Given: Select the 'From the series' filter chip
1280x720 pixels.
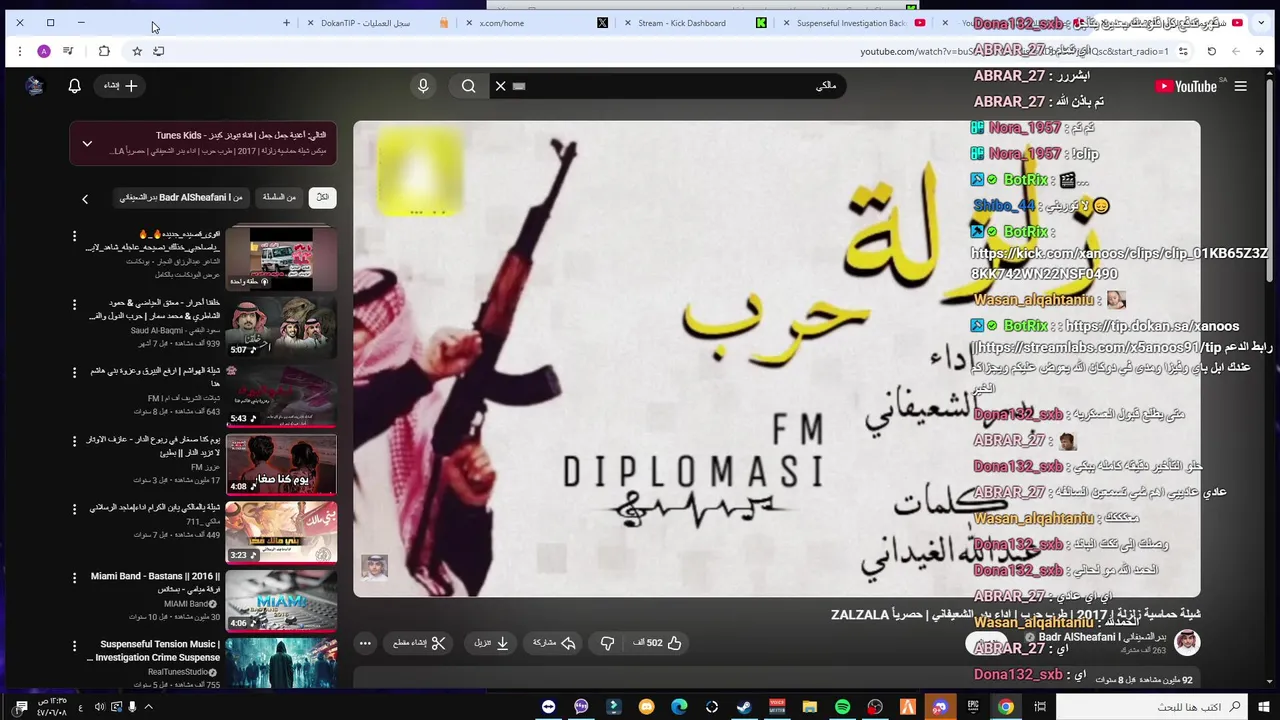Looking at the screenshot, I should (x=279, y=197).
